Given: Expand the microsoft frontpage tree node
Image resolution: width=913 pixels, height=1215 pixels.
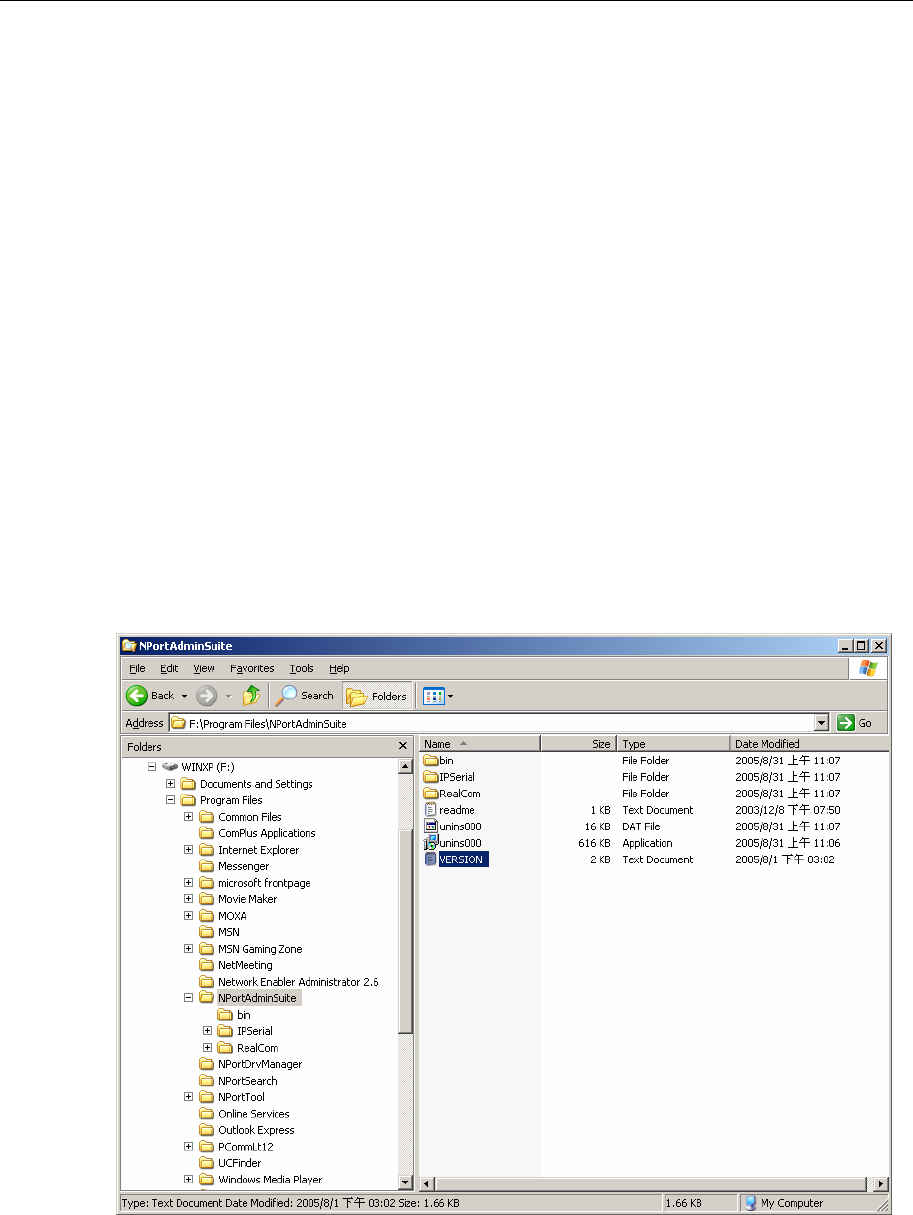Looking at the screenshot, I should point(189,883).
